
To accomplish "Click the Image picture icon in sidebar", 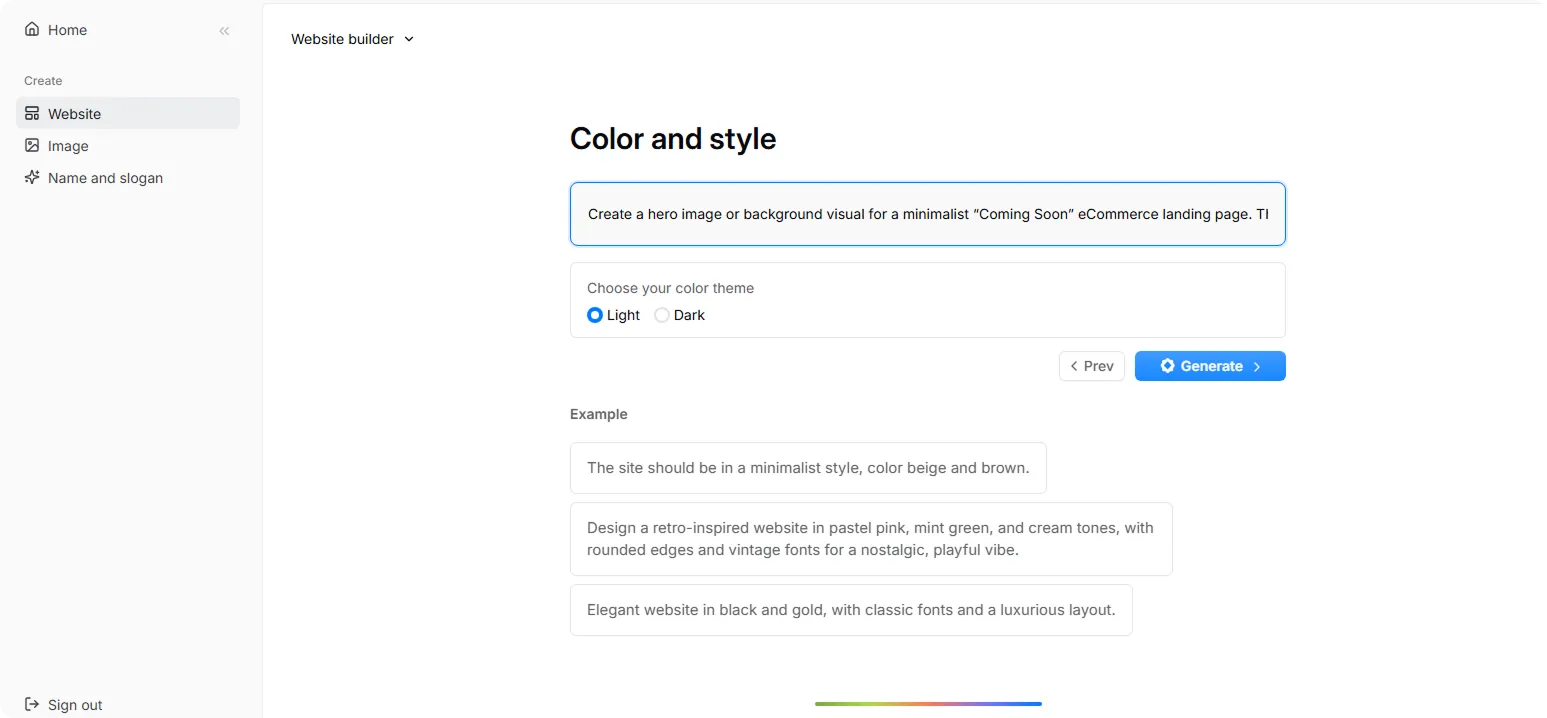I will [32, 146].
